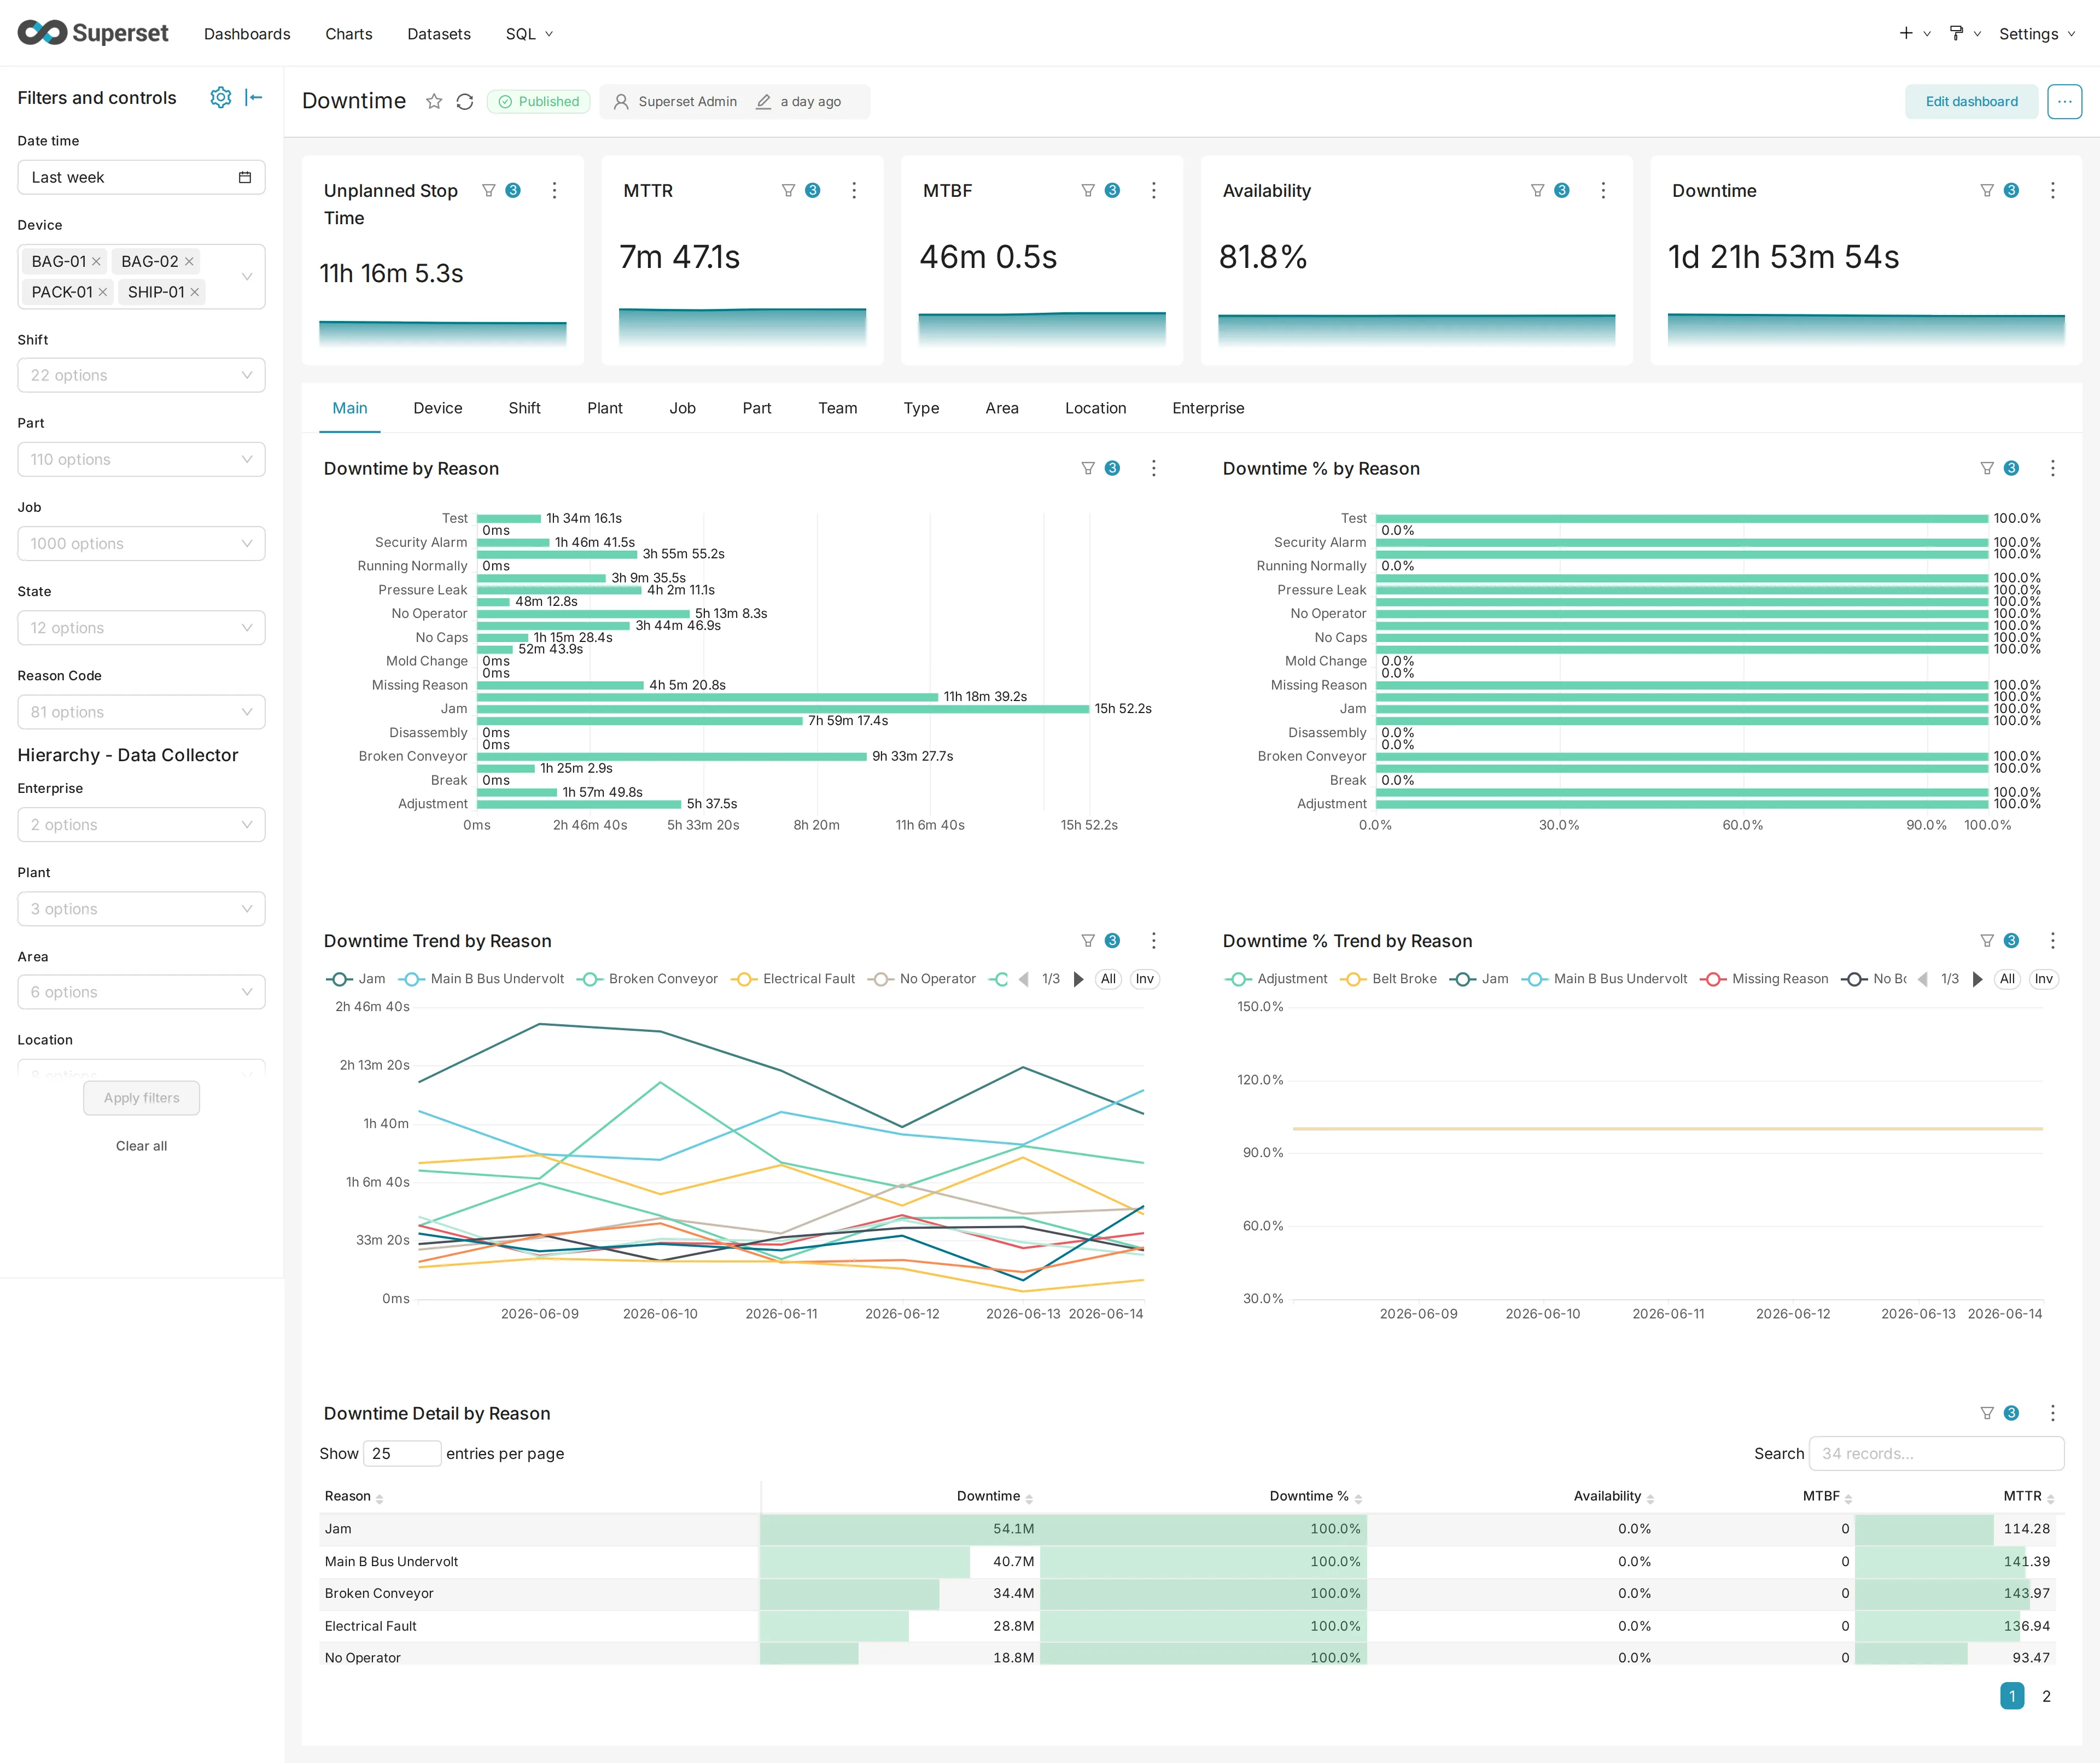Screen dimensions: 2100x1763
Task: Remove the PACK-01 device tag
Action: coord(102,292)
